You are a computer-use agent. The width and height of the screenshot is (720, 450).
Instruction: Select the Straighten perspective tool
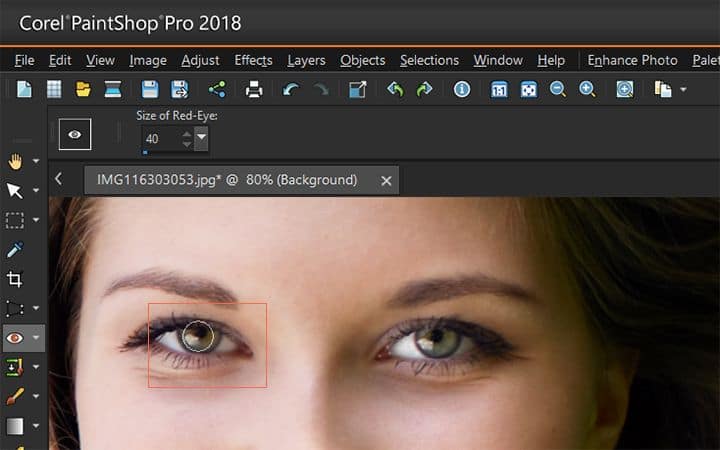tap(15, 309)
